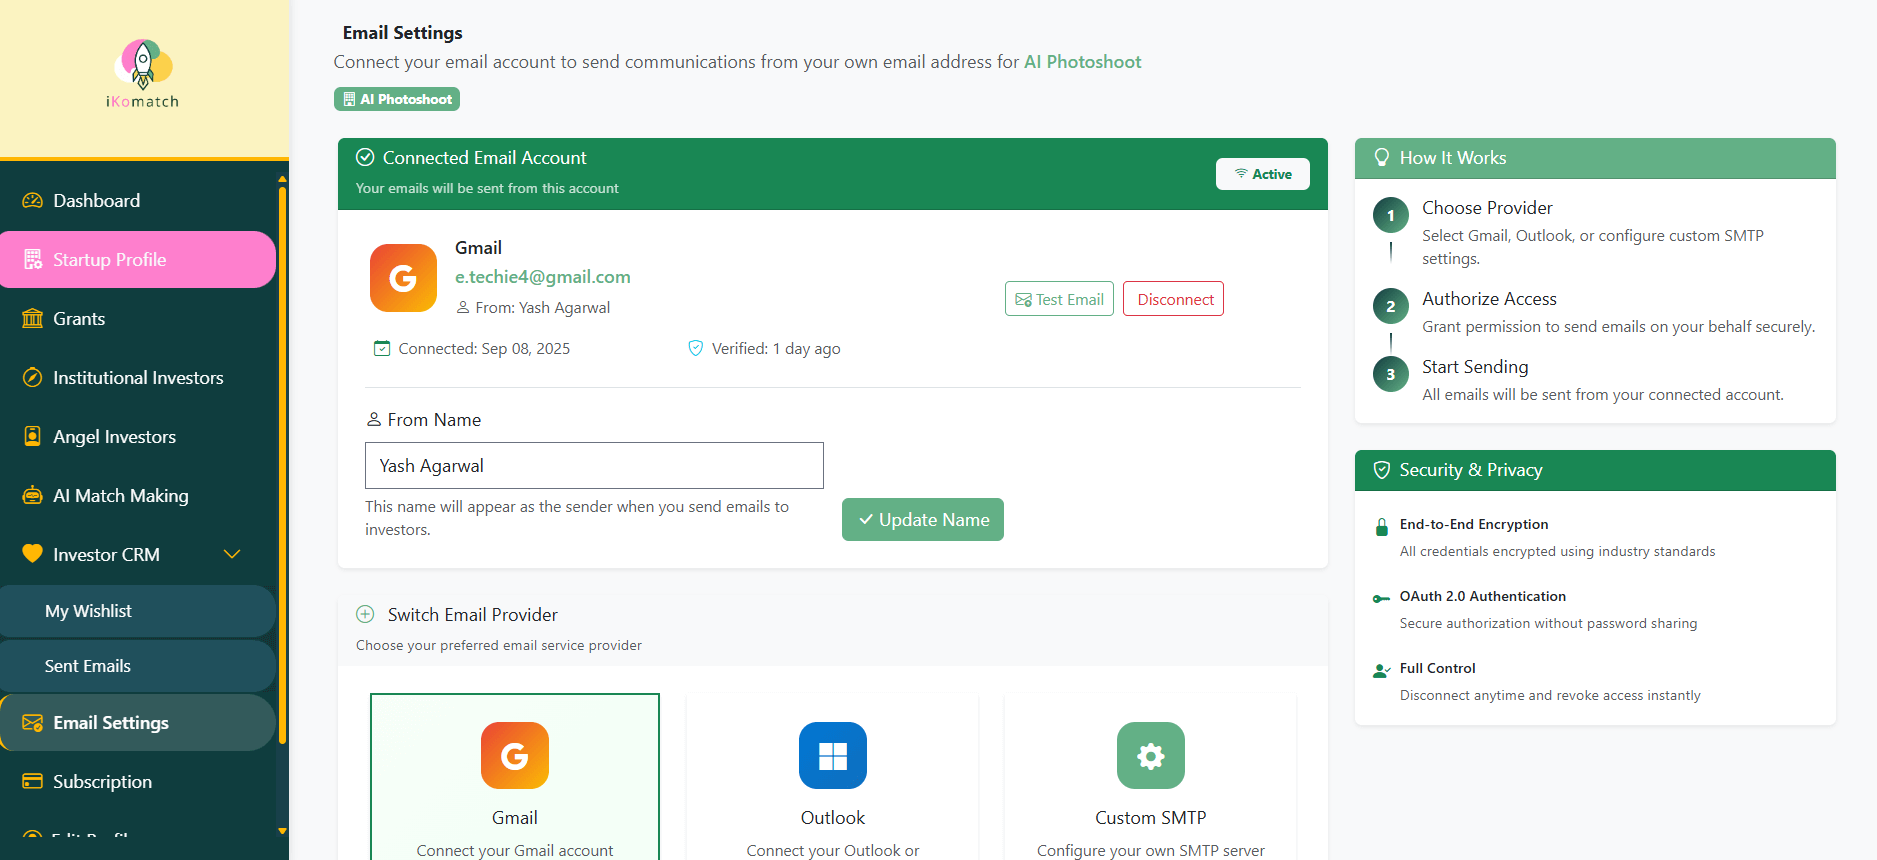Select the Custom SMTP provider card
Viewport: 1877px width, 860px height.
(x=1151, y=777)
